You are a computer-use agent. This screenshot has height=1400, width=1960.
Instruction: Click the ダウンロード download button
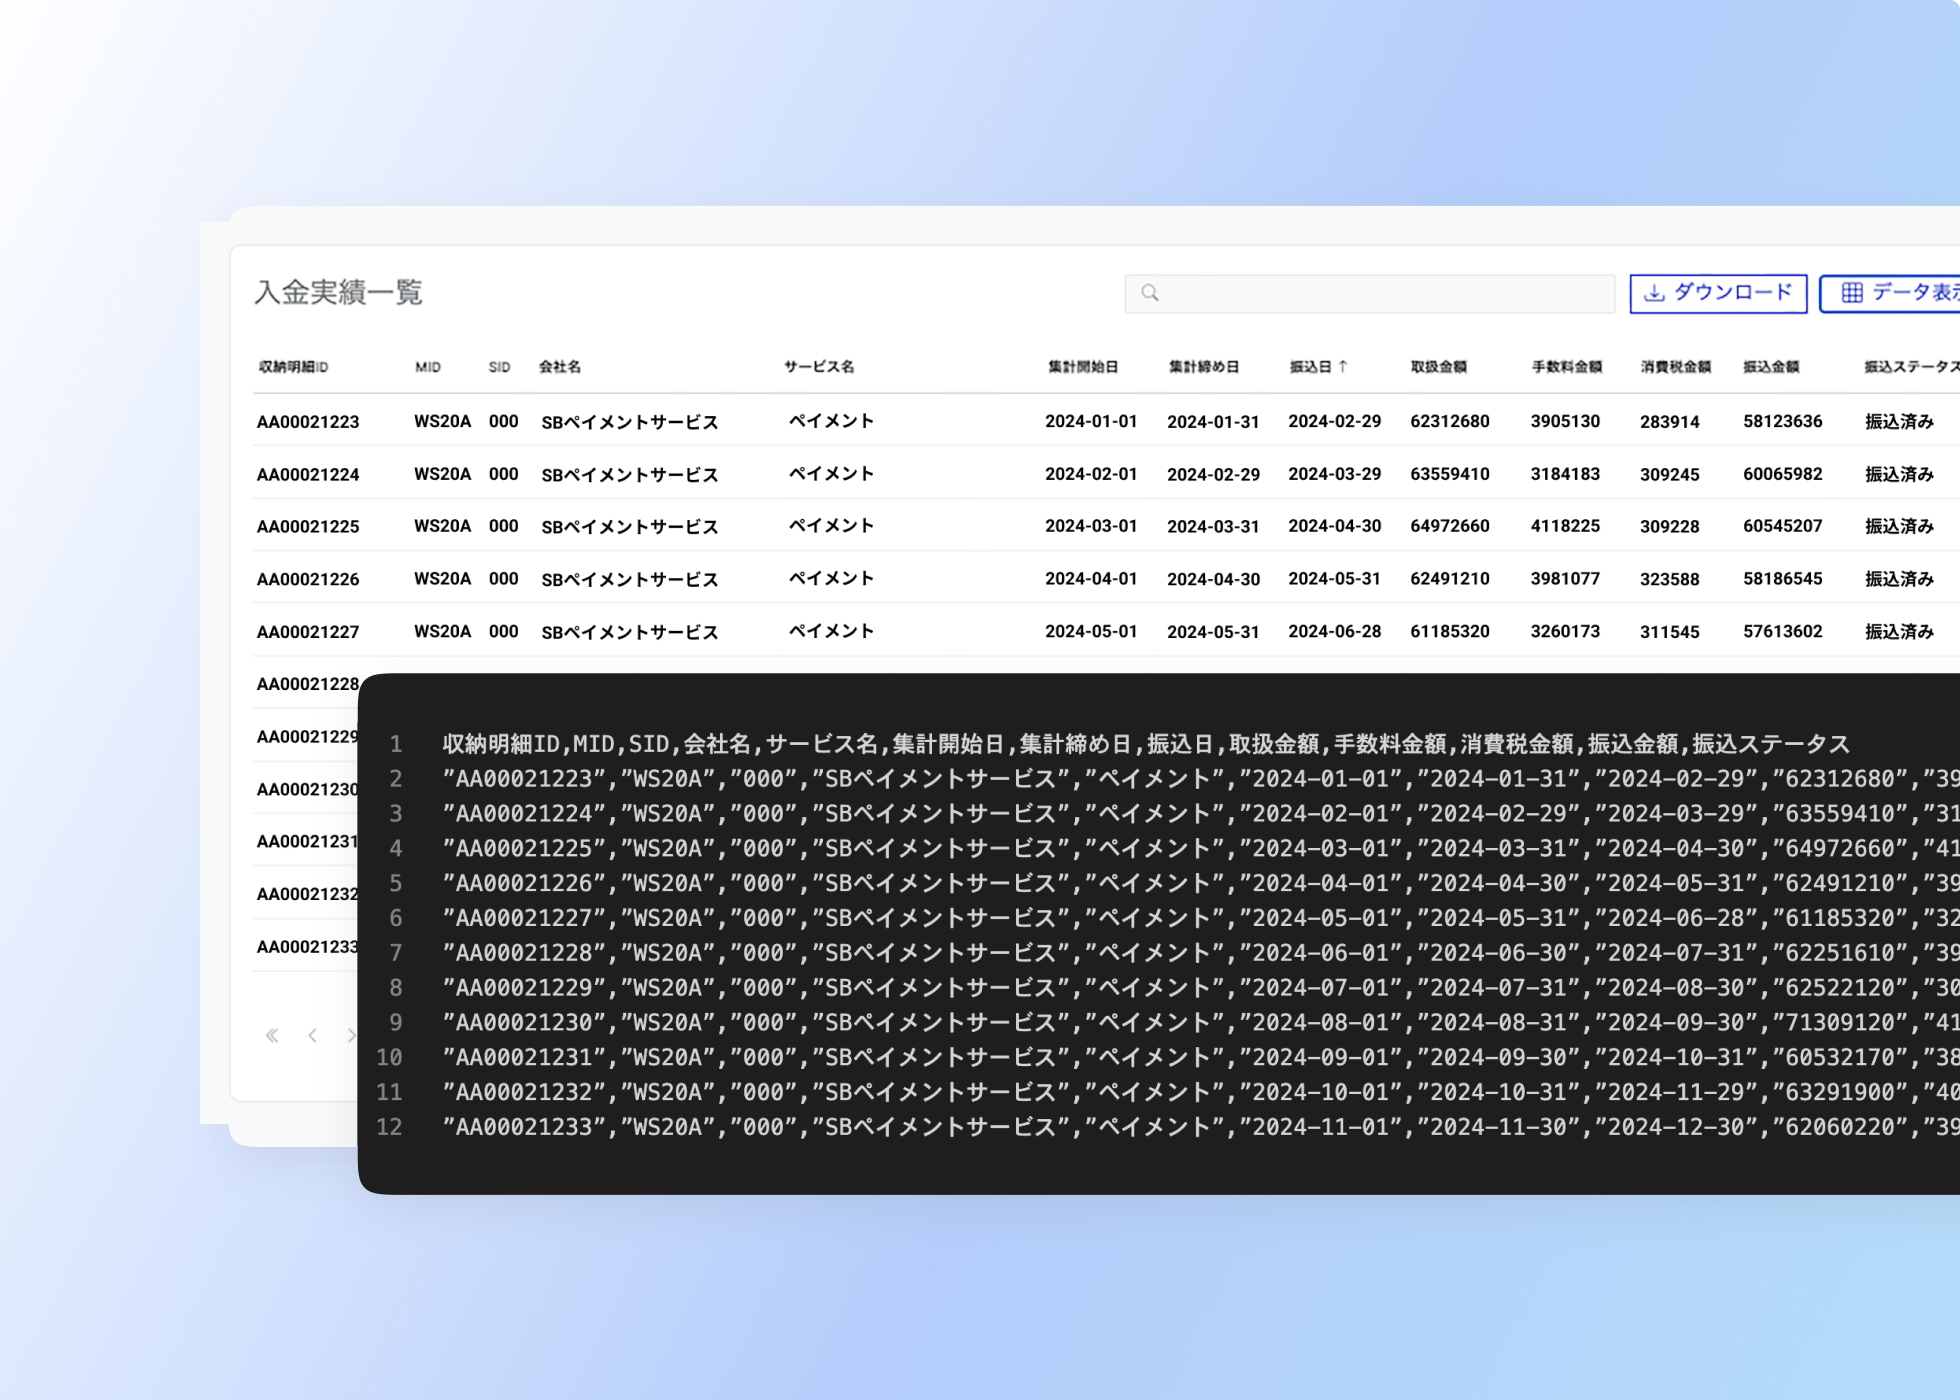click(x=1718, y=293)
